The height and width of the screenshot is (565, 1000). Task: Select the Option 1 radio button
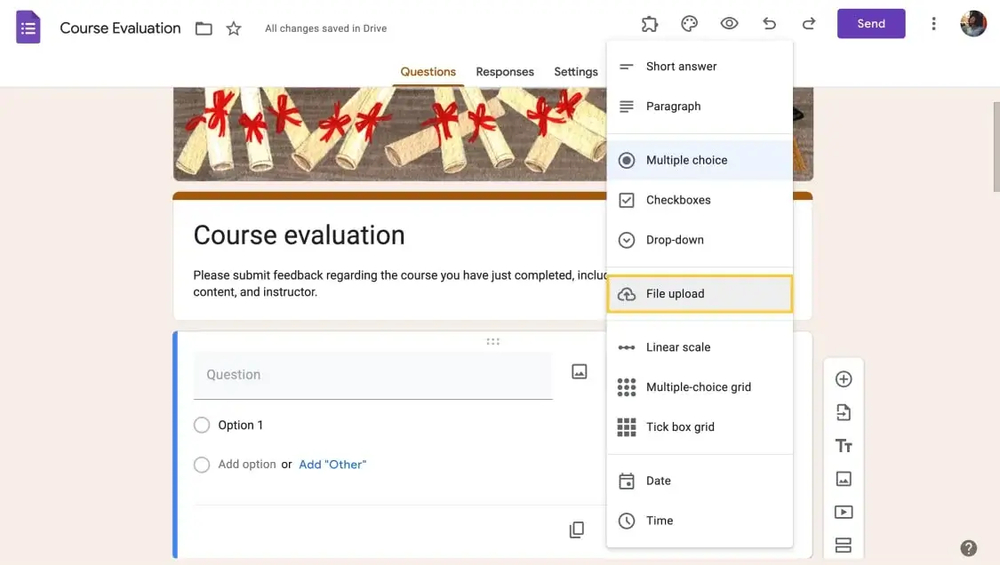pos(202,425)
